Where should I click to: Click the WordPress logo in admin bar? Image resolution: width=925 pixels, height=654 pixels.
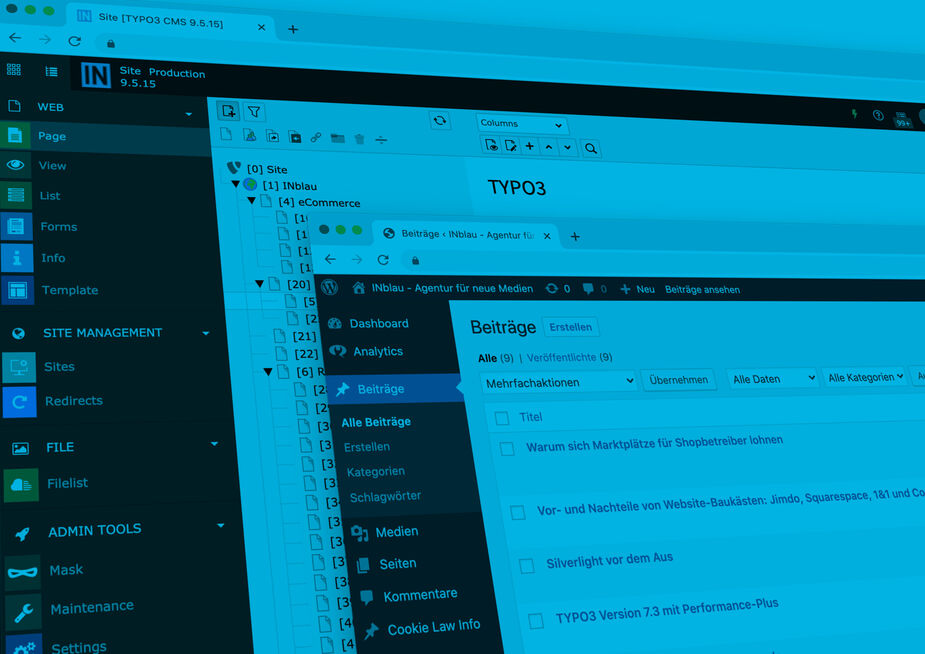[330, 287]
